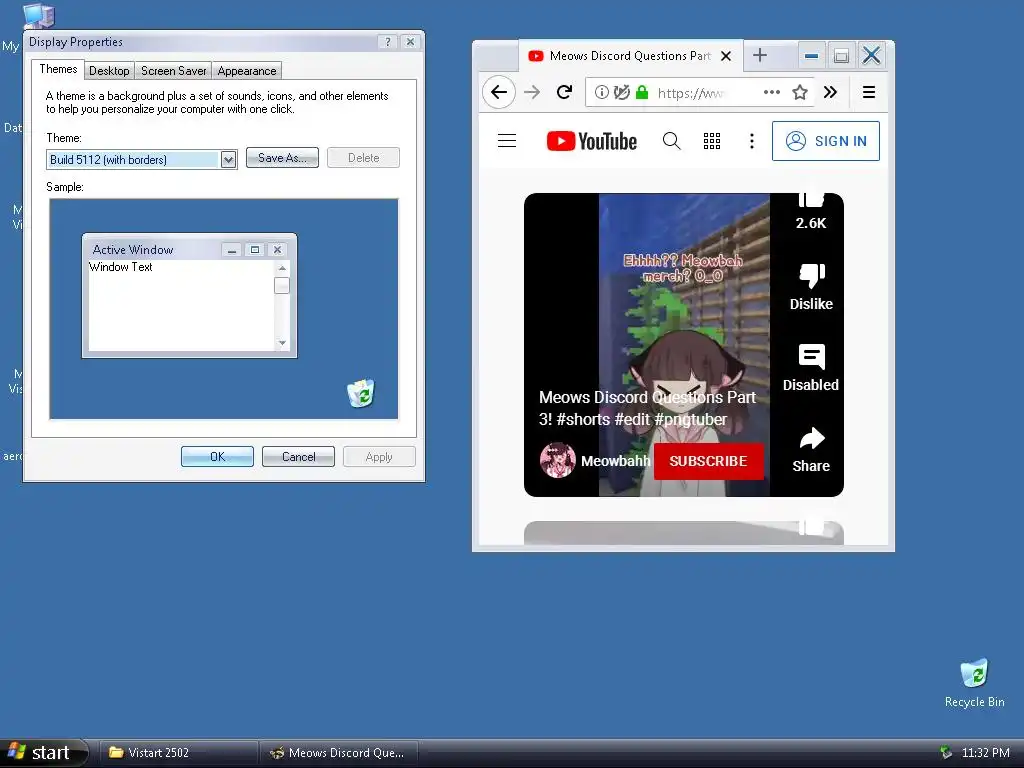1024x768 pixels.
Task: Expand the browser toolbar overflow chevrons
Action: (830, 92)
